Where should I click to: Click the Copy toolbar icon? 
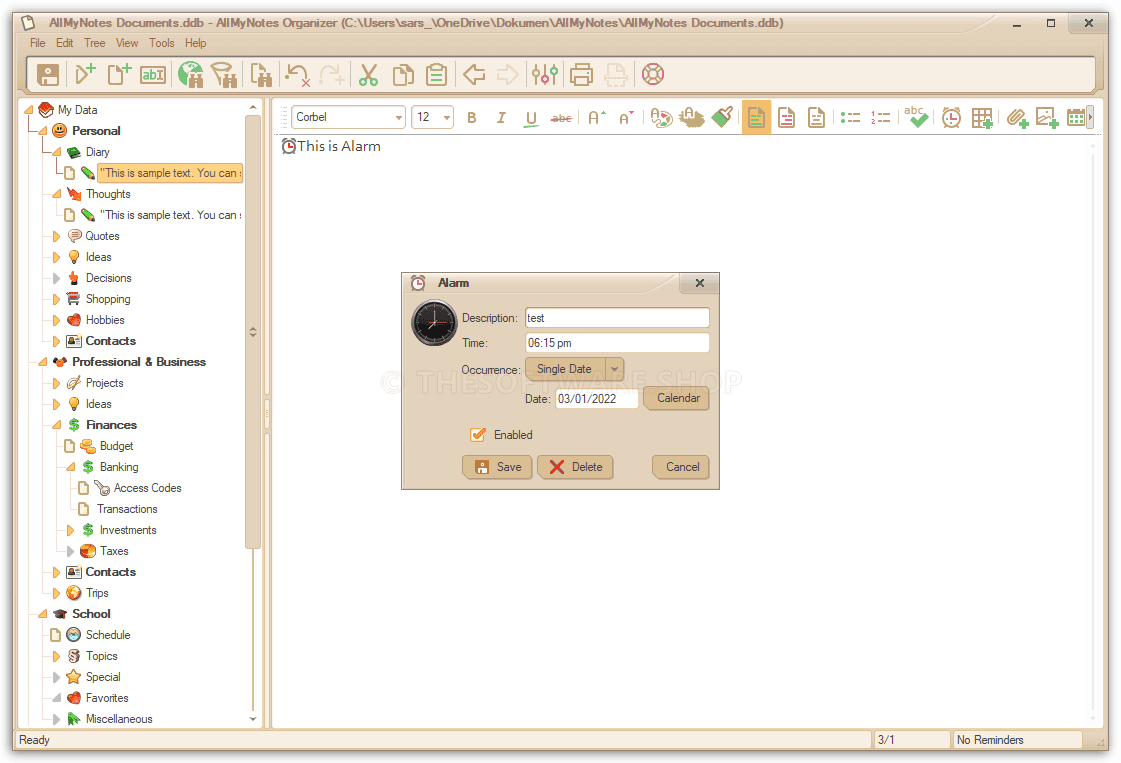pos(403,74)
